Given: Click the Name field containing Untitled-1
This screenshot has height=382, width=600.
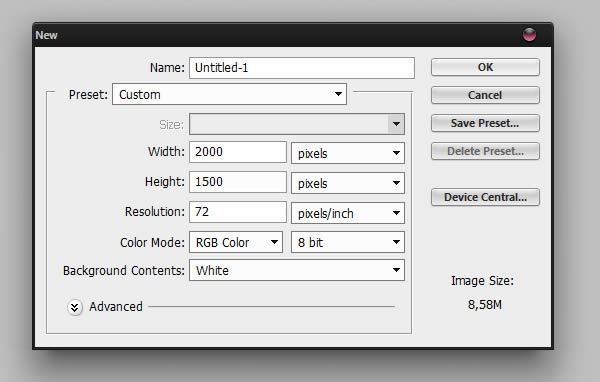Looking at the screenshot, I should pyautogui.click(x=302, y=68).
